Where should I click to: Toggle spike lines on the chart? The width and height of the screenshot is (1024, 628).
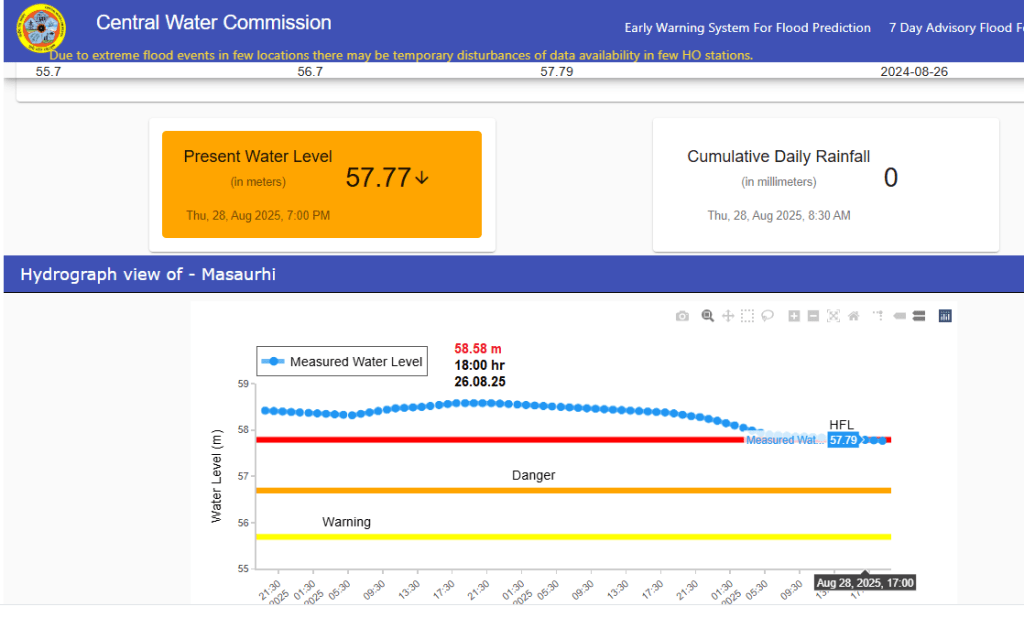(878, 316)
